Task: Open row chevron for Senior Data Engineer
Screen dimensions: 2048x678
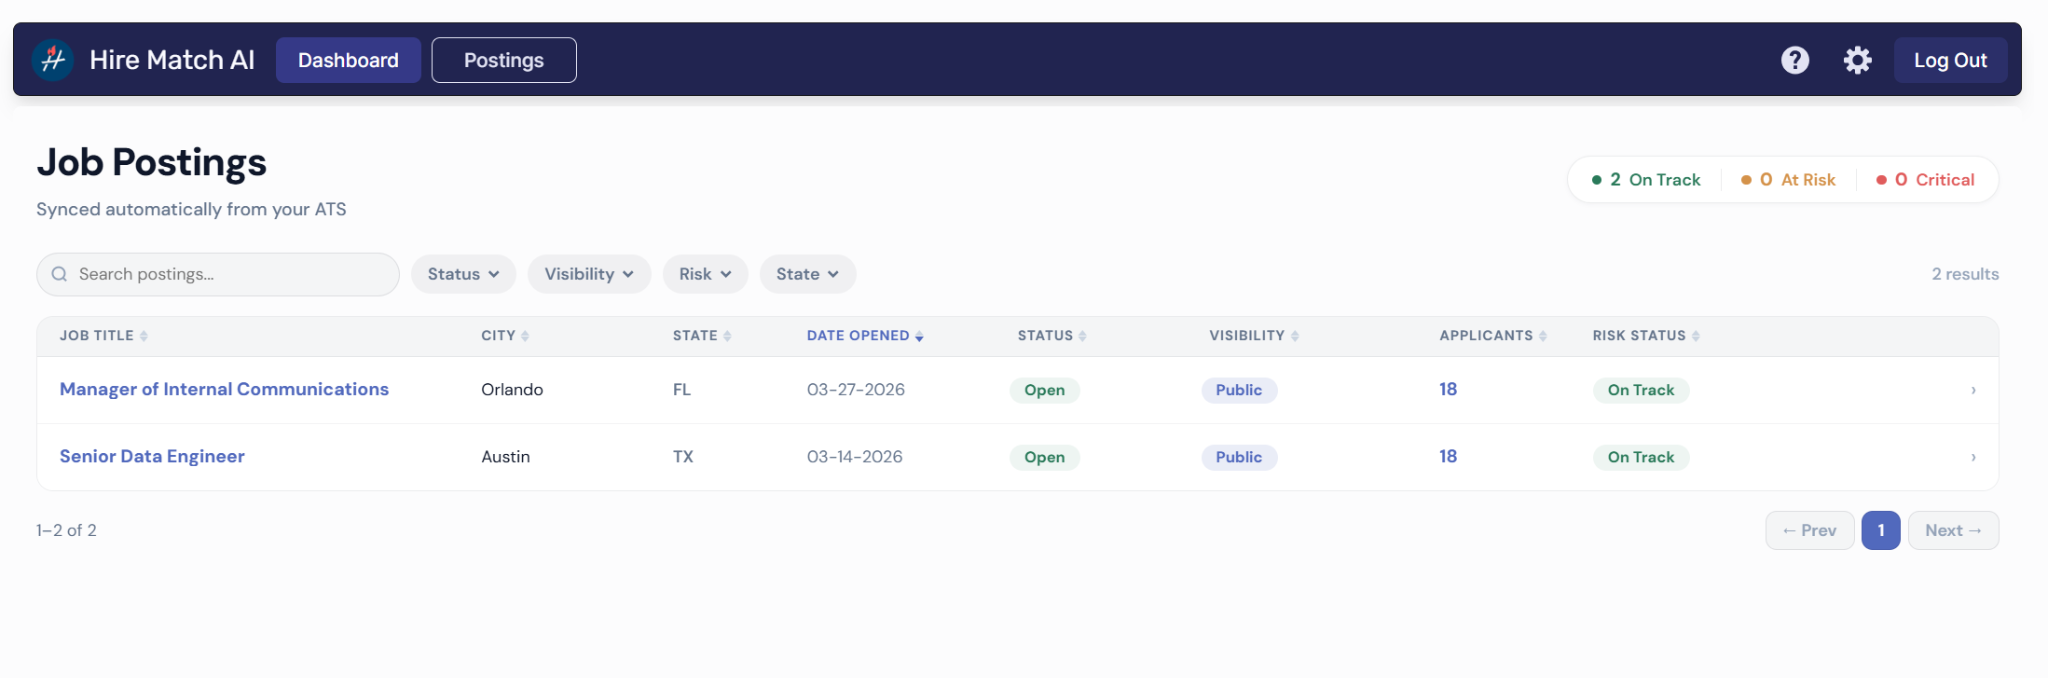Action: pyautogui.click(x=1973, y=457)
